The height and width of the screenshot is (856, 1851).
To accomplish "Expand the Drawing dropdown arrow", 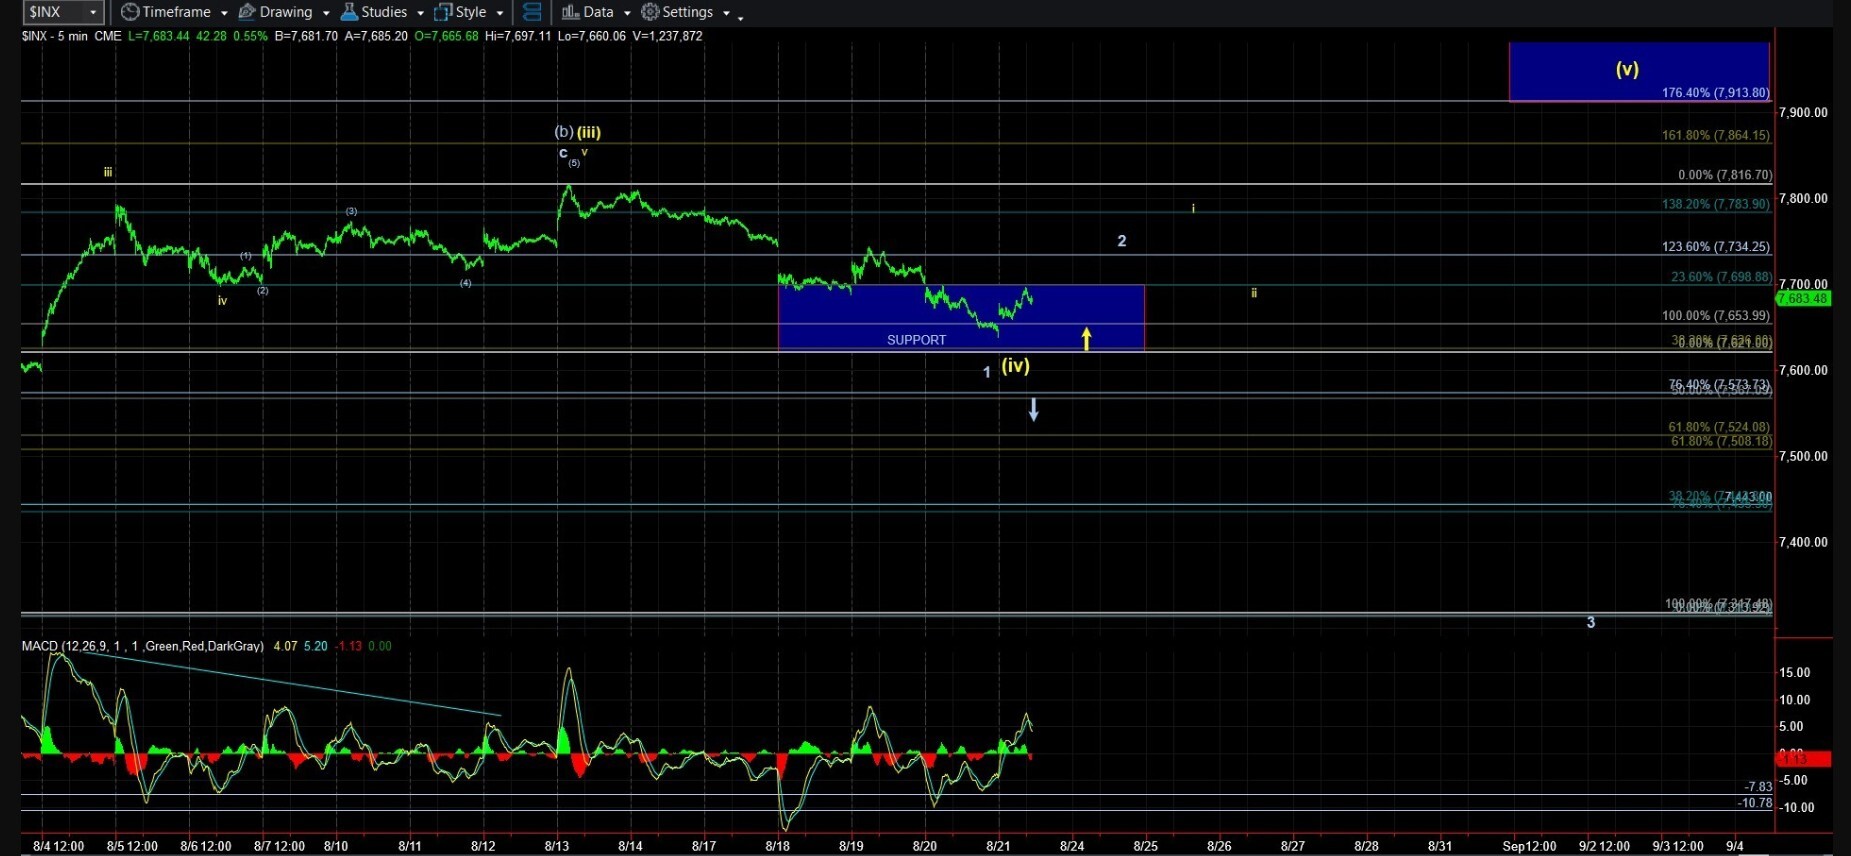I will 326,13.
